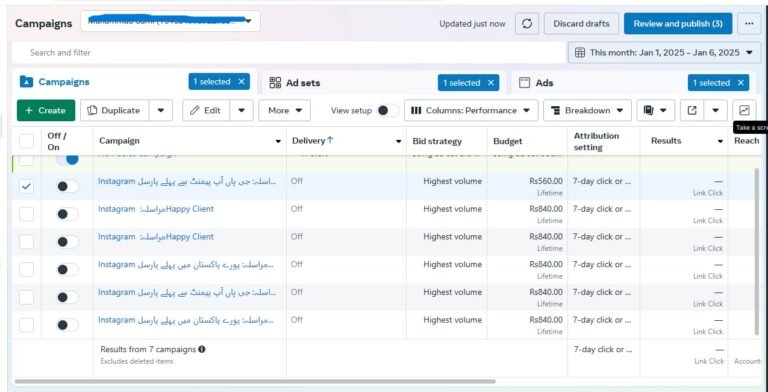Click the Discard drafts button

(581, 24)
